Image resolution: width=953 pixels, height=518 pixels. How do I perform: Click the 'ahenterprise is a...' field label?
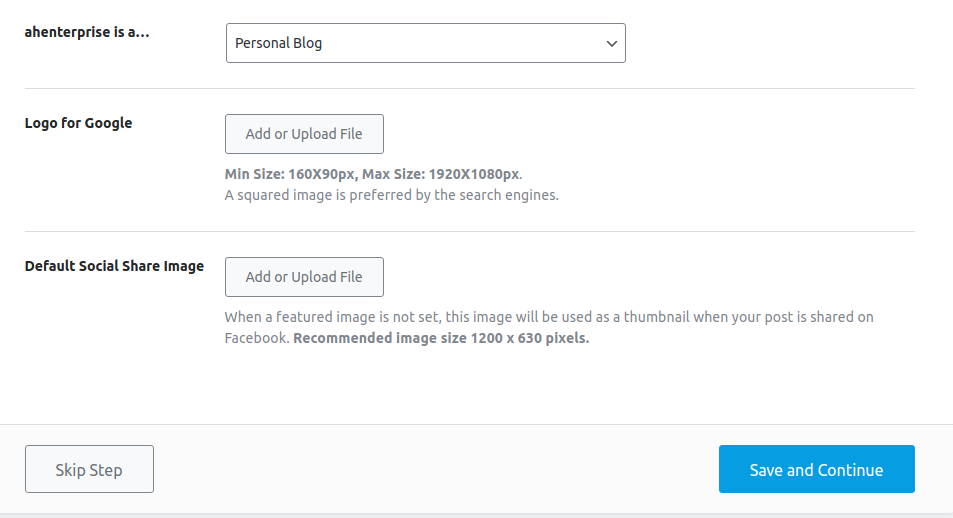point(87,32)
